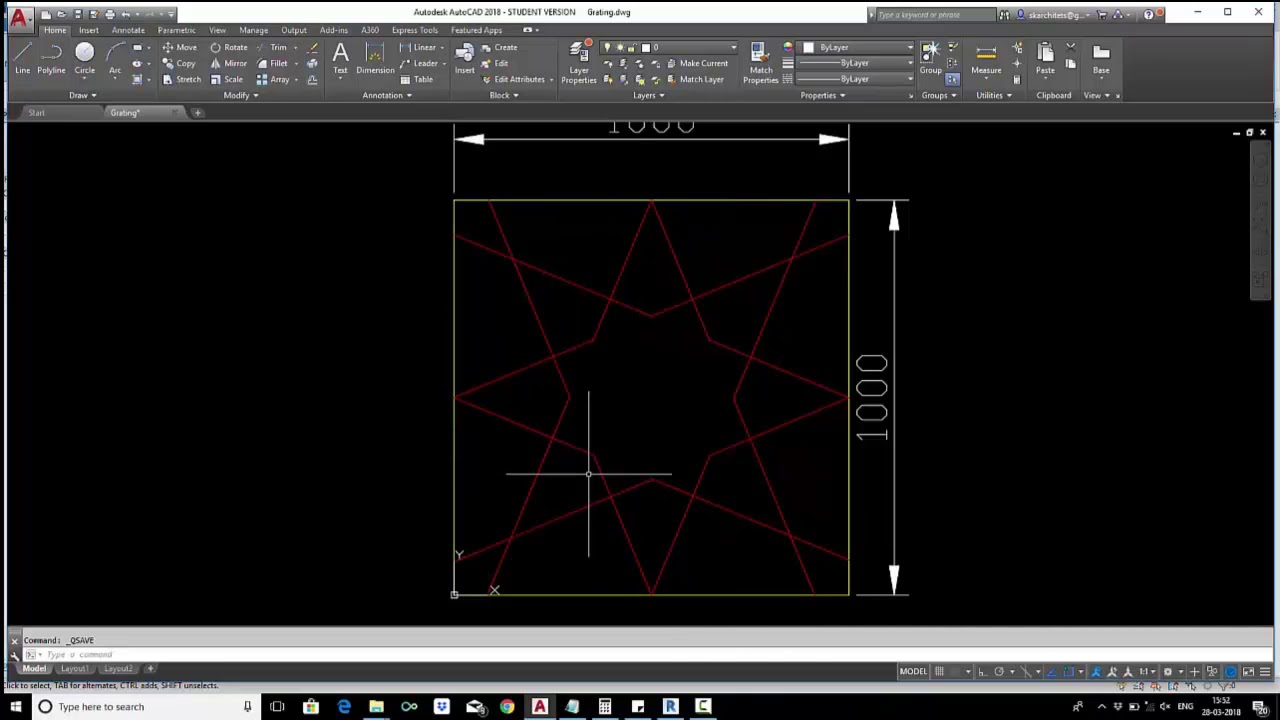Expand the Draw panel

click(x=83, y=95)
